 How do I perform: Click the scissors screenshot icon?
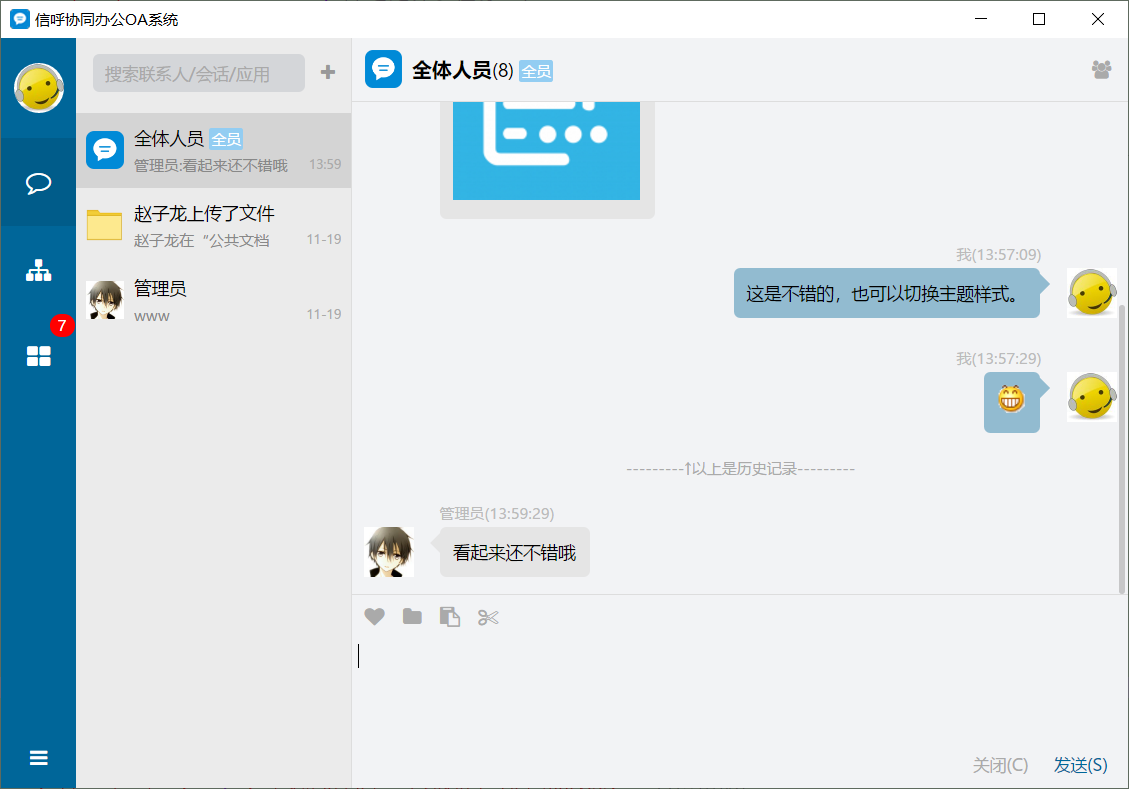pos(488,617)
